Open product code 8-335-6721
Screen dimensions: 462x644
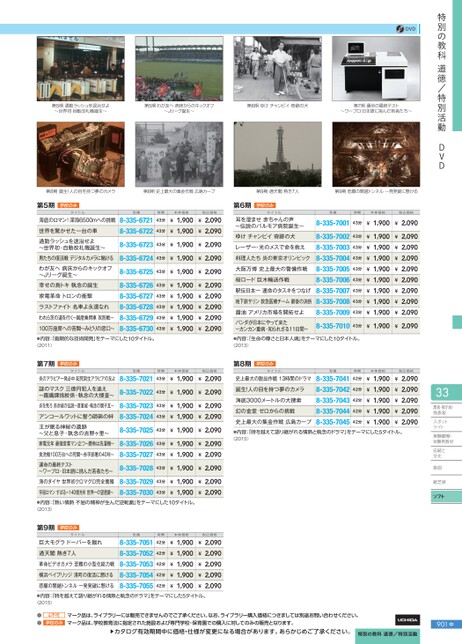tap(136, 221)
